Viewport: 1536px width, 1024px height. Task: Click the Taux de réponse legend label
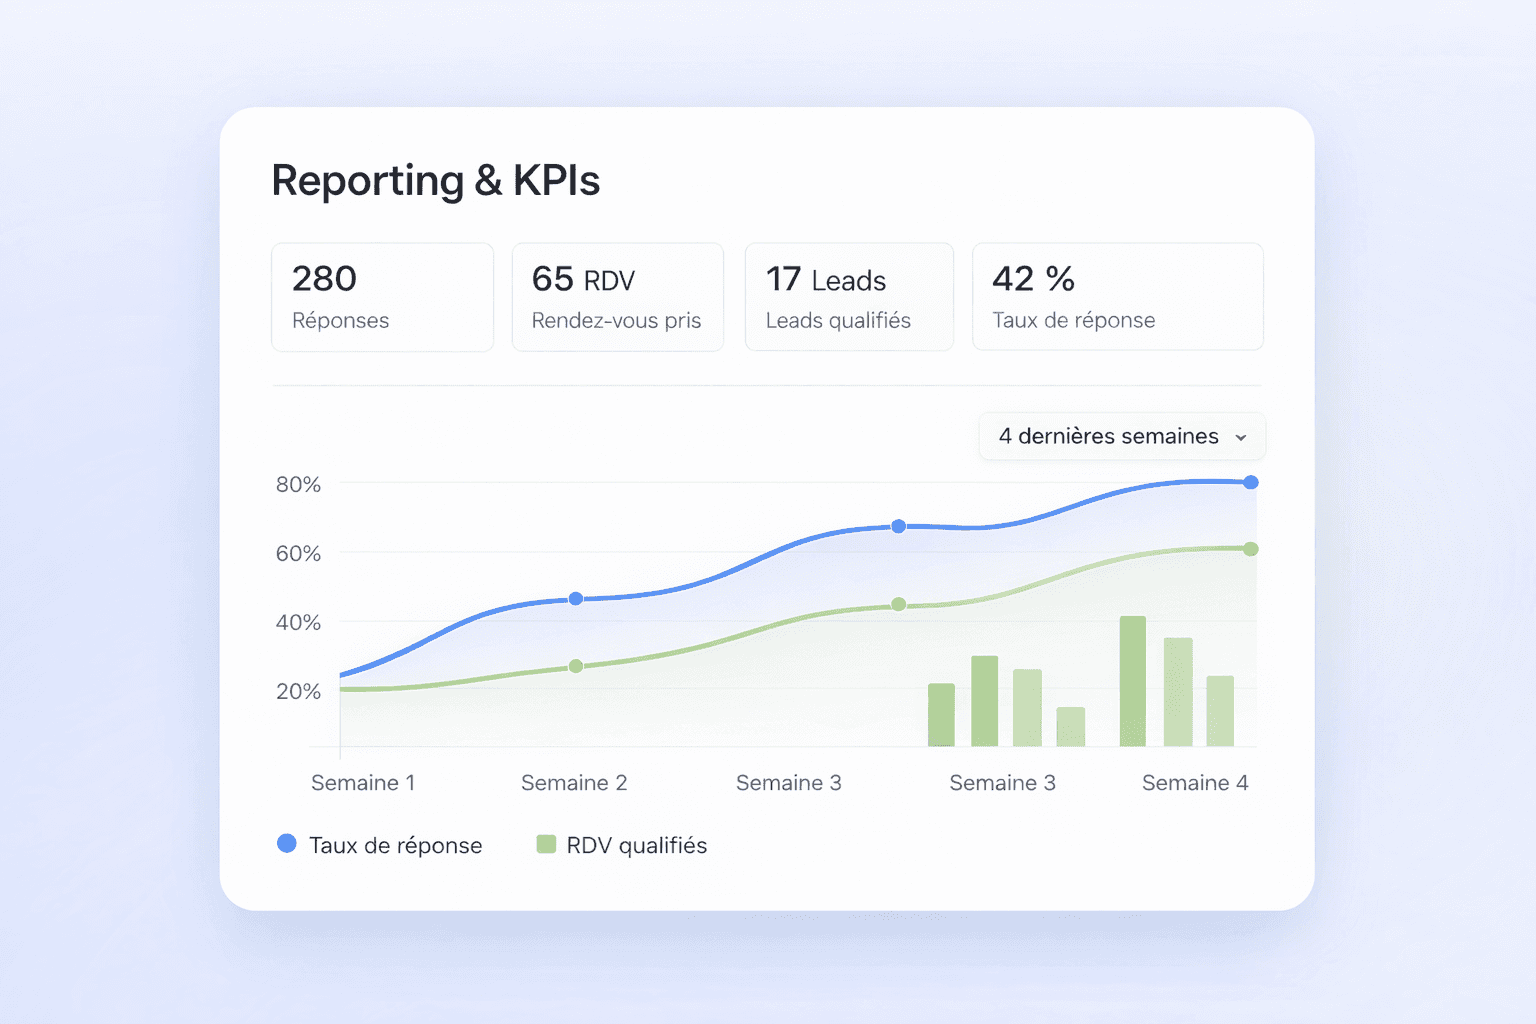pos(396,846)
